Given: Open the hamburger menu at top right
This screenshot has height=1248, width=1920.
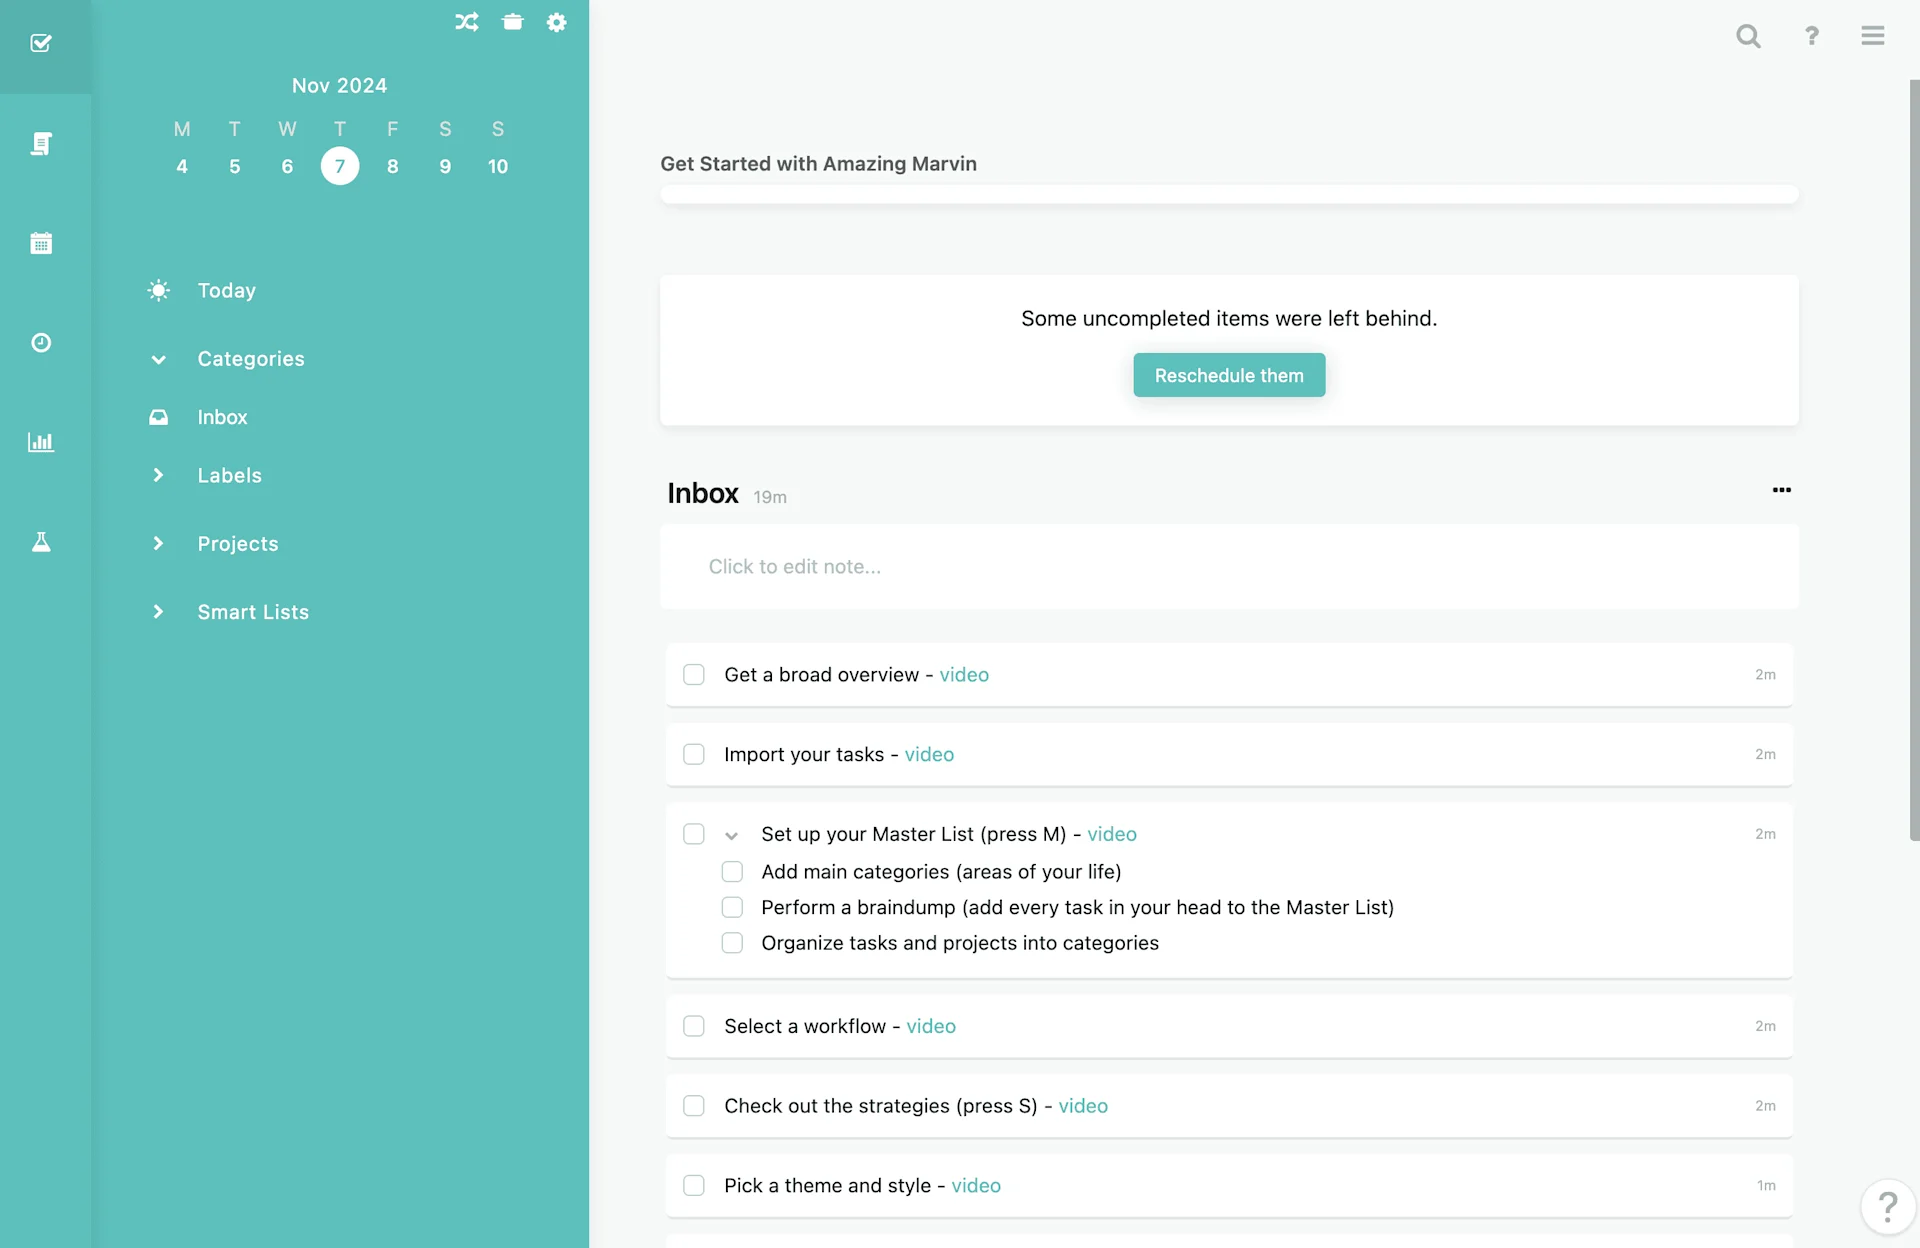Looking at the screenshot, I should point(1872,36).
